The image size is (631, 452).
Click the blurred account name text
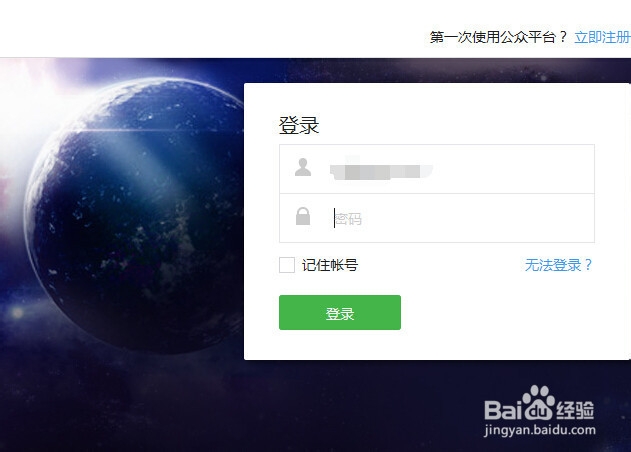pyautogui.click(x=381, y=171)
